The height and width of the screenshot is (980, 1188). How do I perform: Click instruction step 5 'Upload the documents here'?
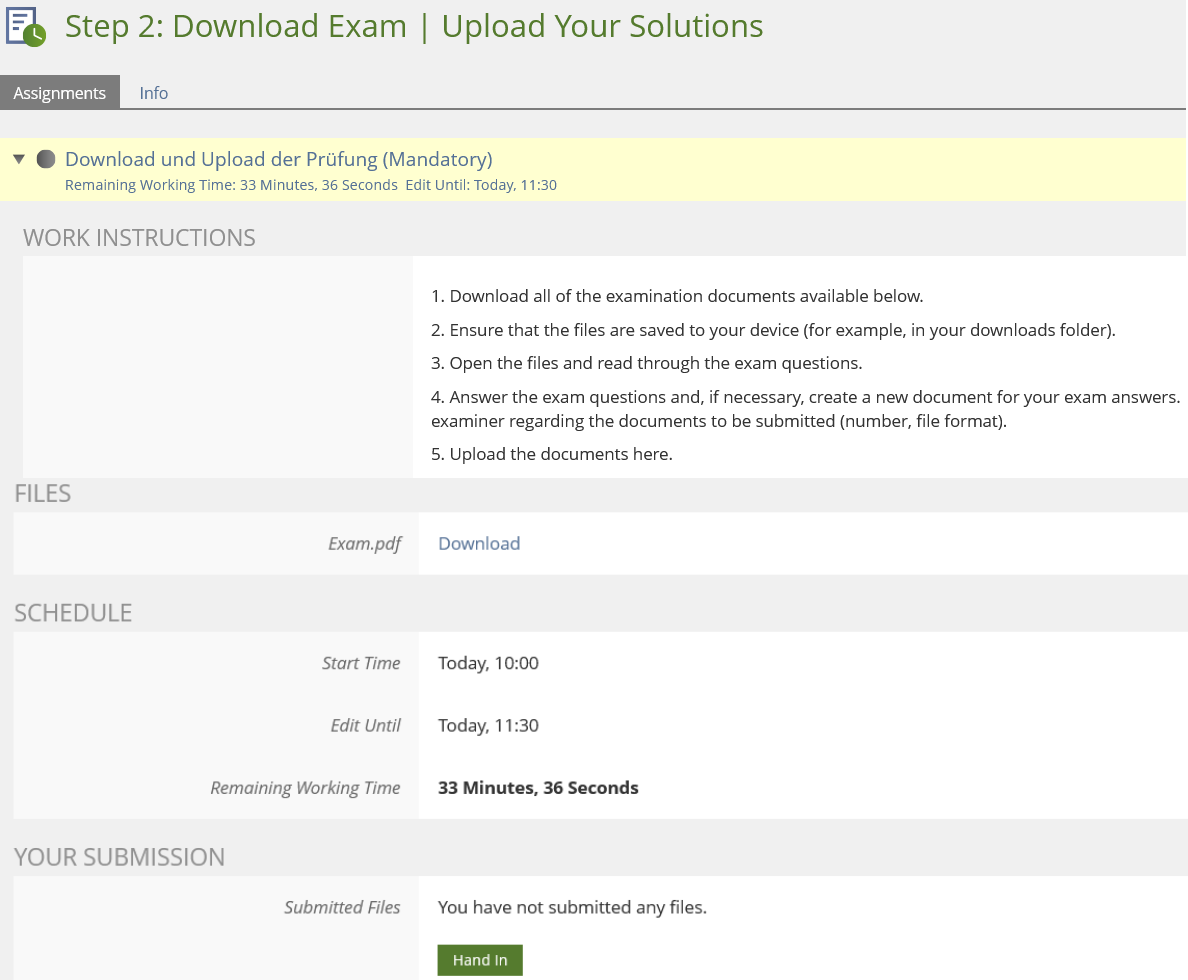552,454
